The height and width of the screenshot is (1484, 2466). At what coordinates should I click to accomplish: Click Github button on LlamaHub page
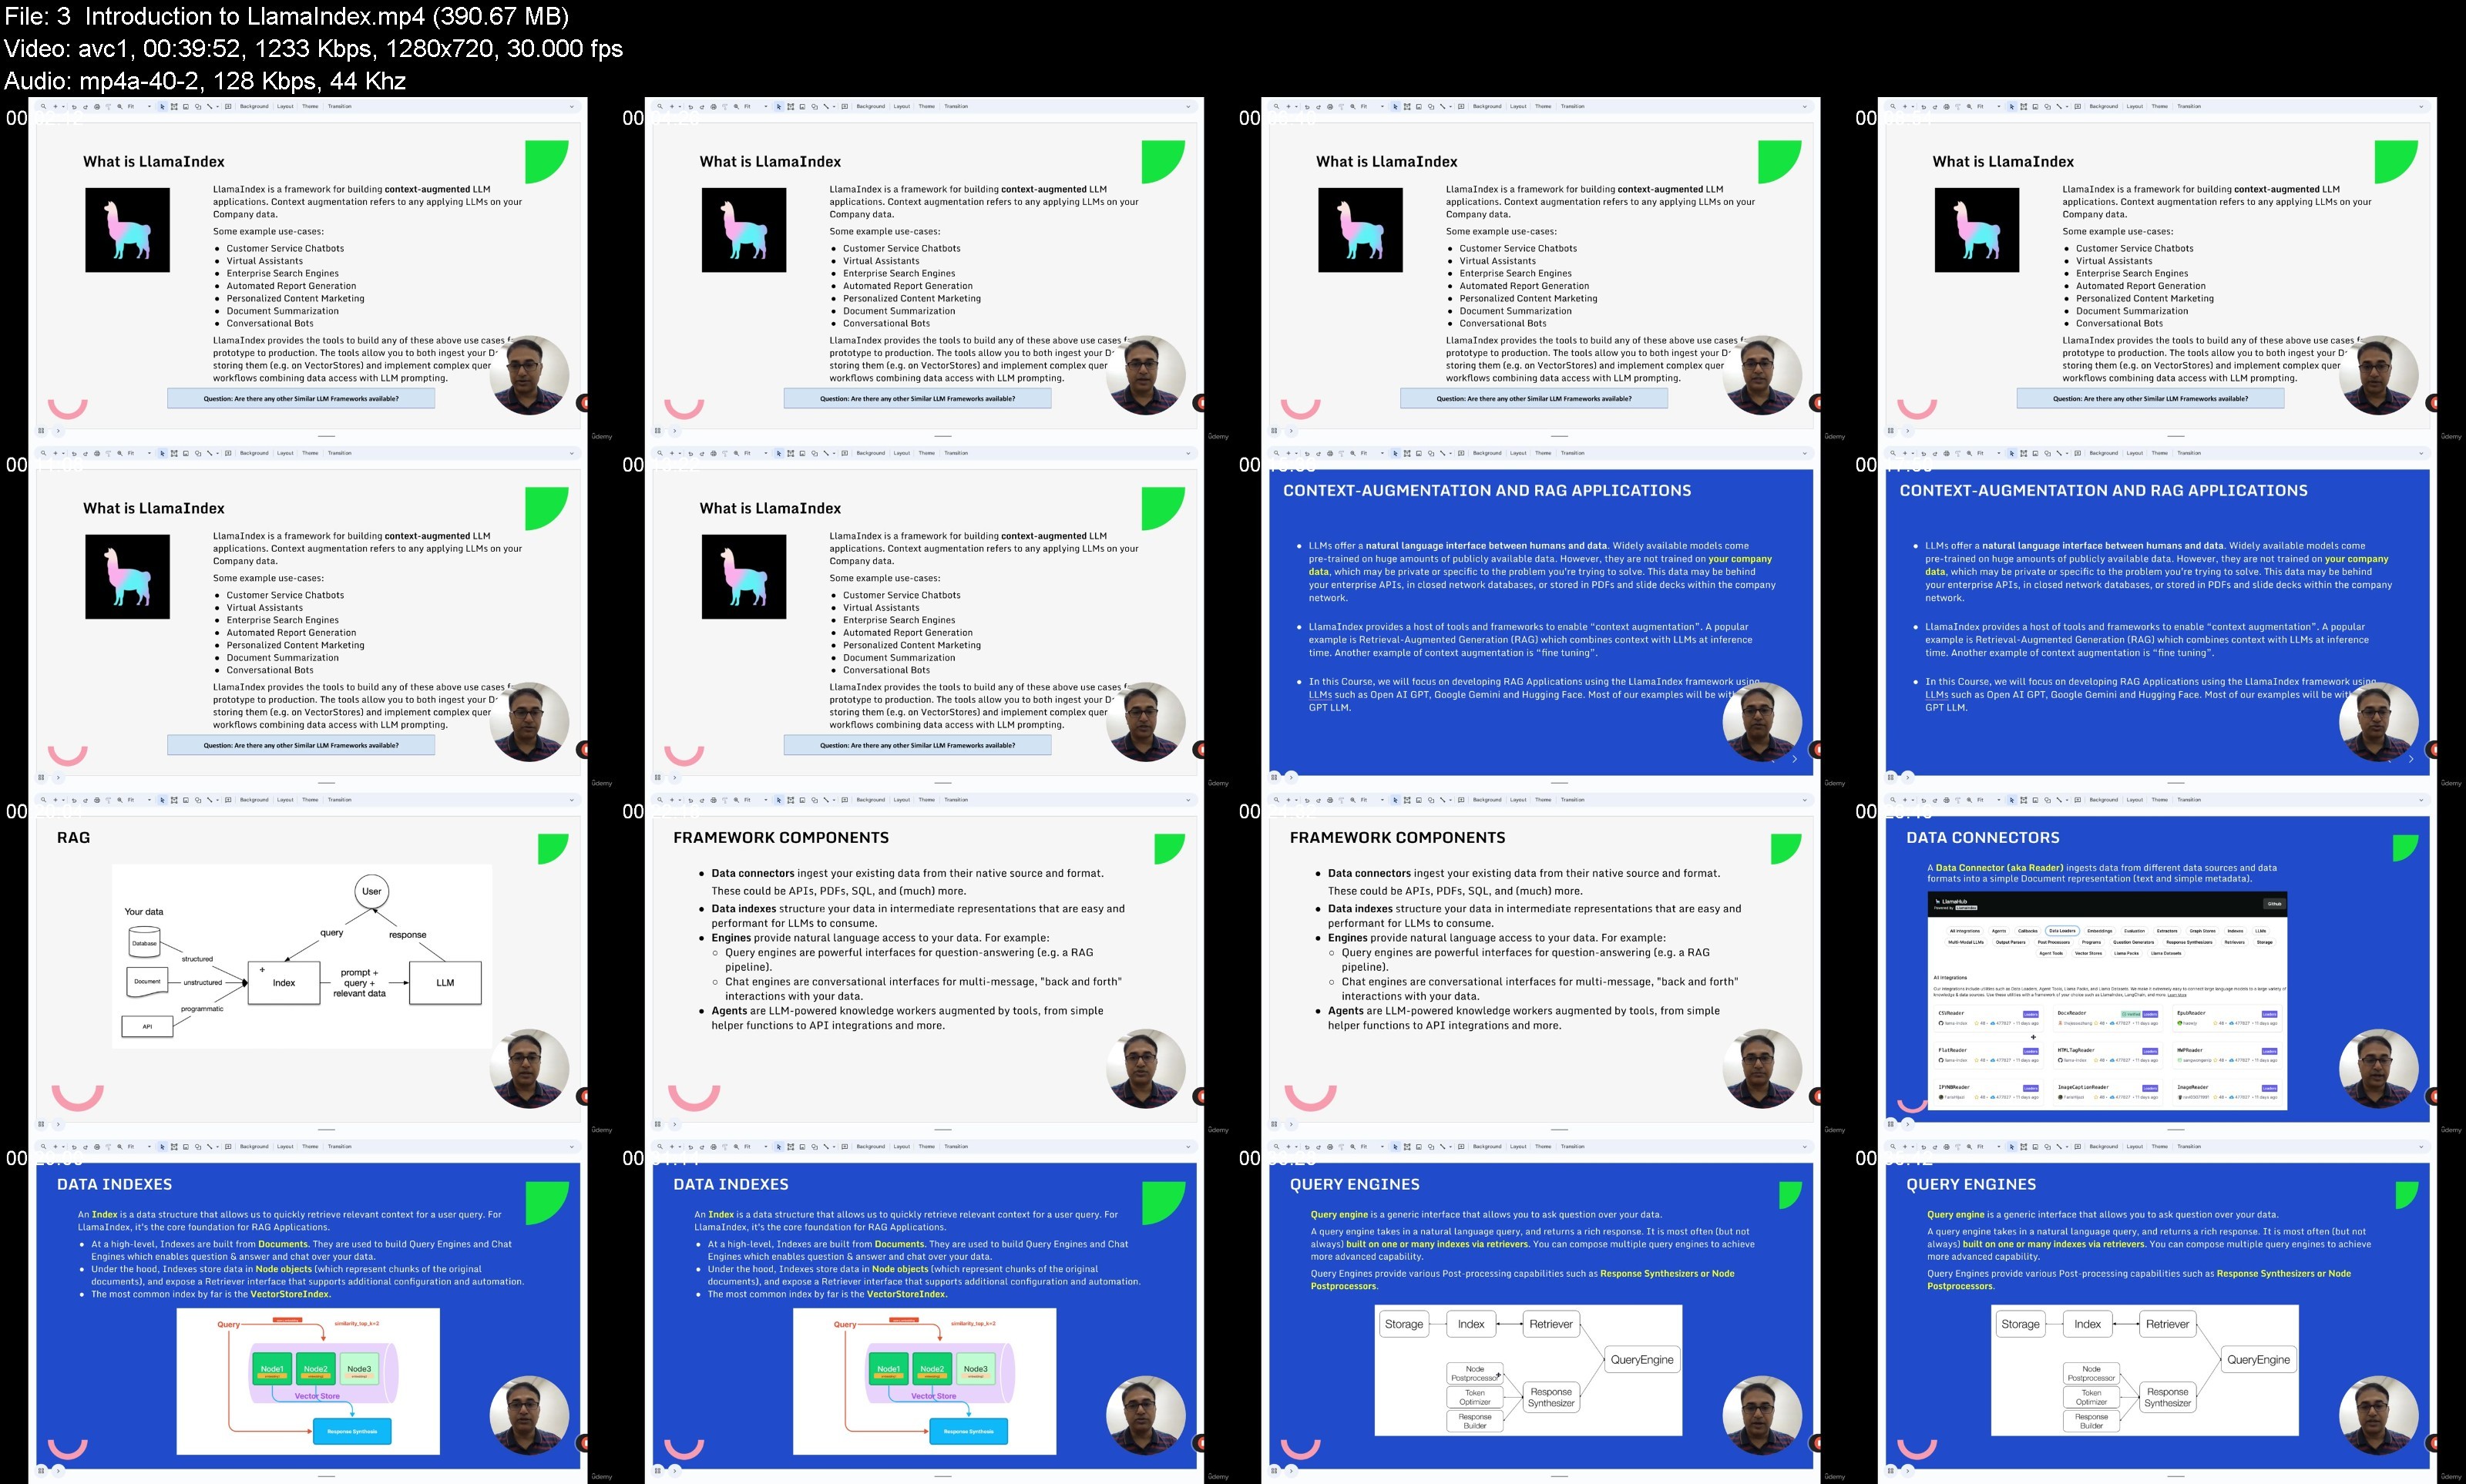(x=2275, y=904)
